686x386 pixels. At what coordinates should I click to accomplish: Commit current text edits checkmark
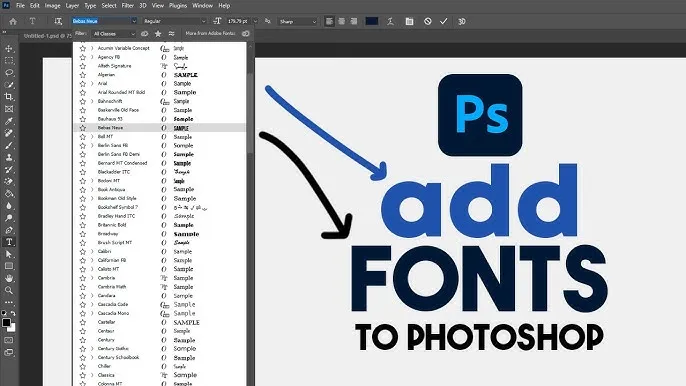pos(444,21)
